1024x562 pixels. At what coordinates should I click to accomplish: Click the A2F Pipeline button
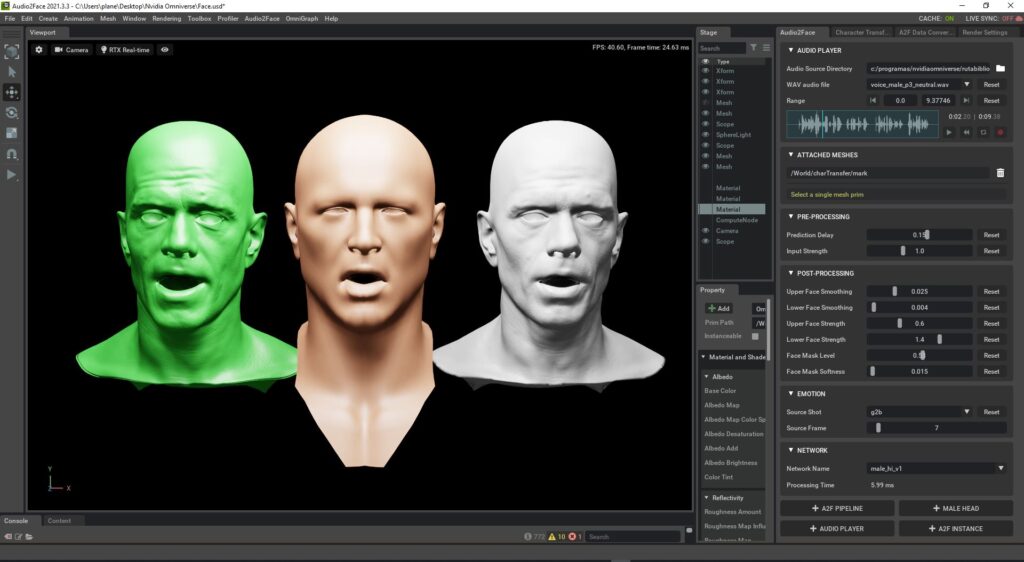[x=836, y=509]
